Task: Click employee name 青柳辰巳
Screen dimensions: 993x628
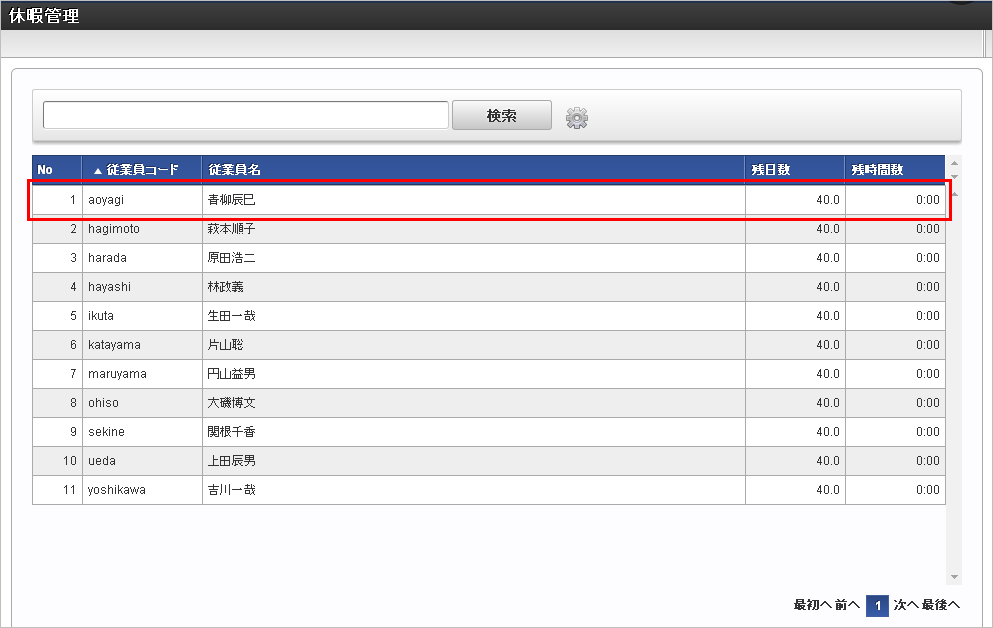Action: coord(231,200)
